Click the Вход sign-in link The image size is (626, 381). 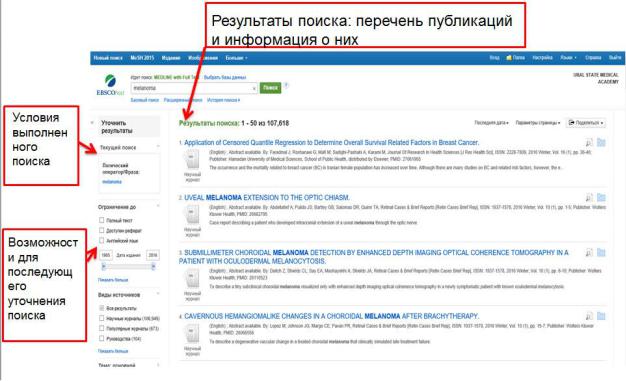(495, 58)
